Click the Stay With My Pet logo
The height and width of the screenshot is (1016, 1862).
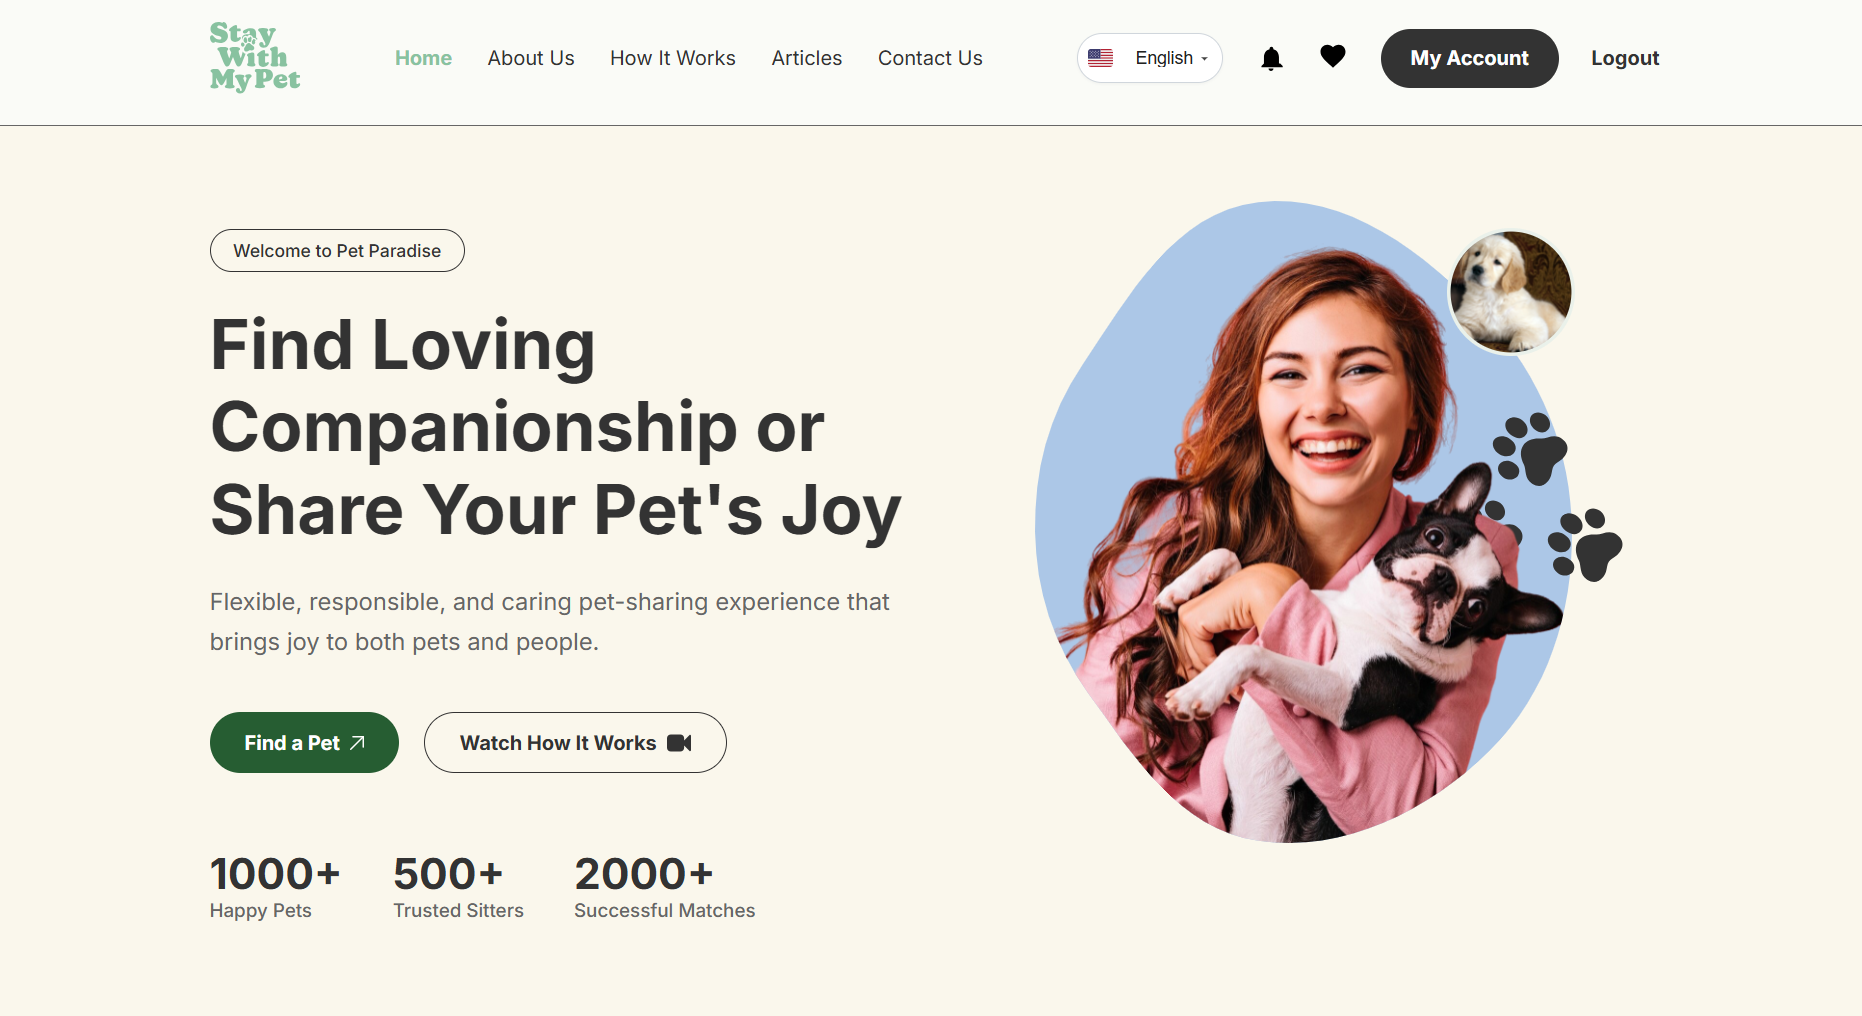coord(255,57)
